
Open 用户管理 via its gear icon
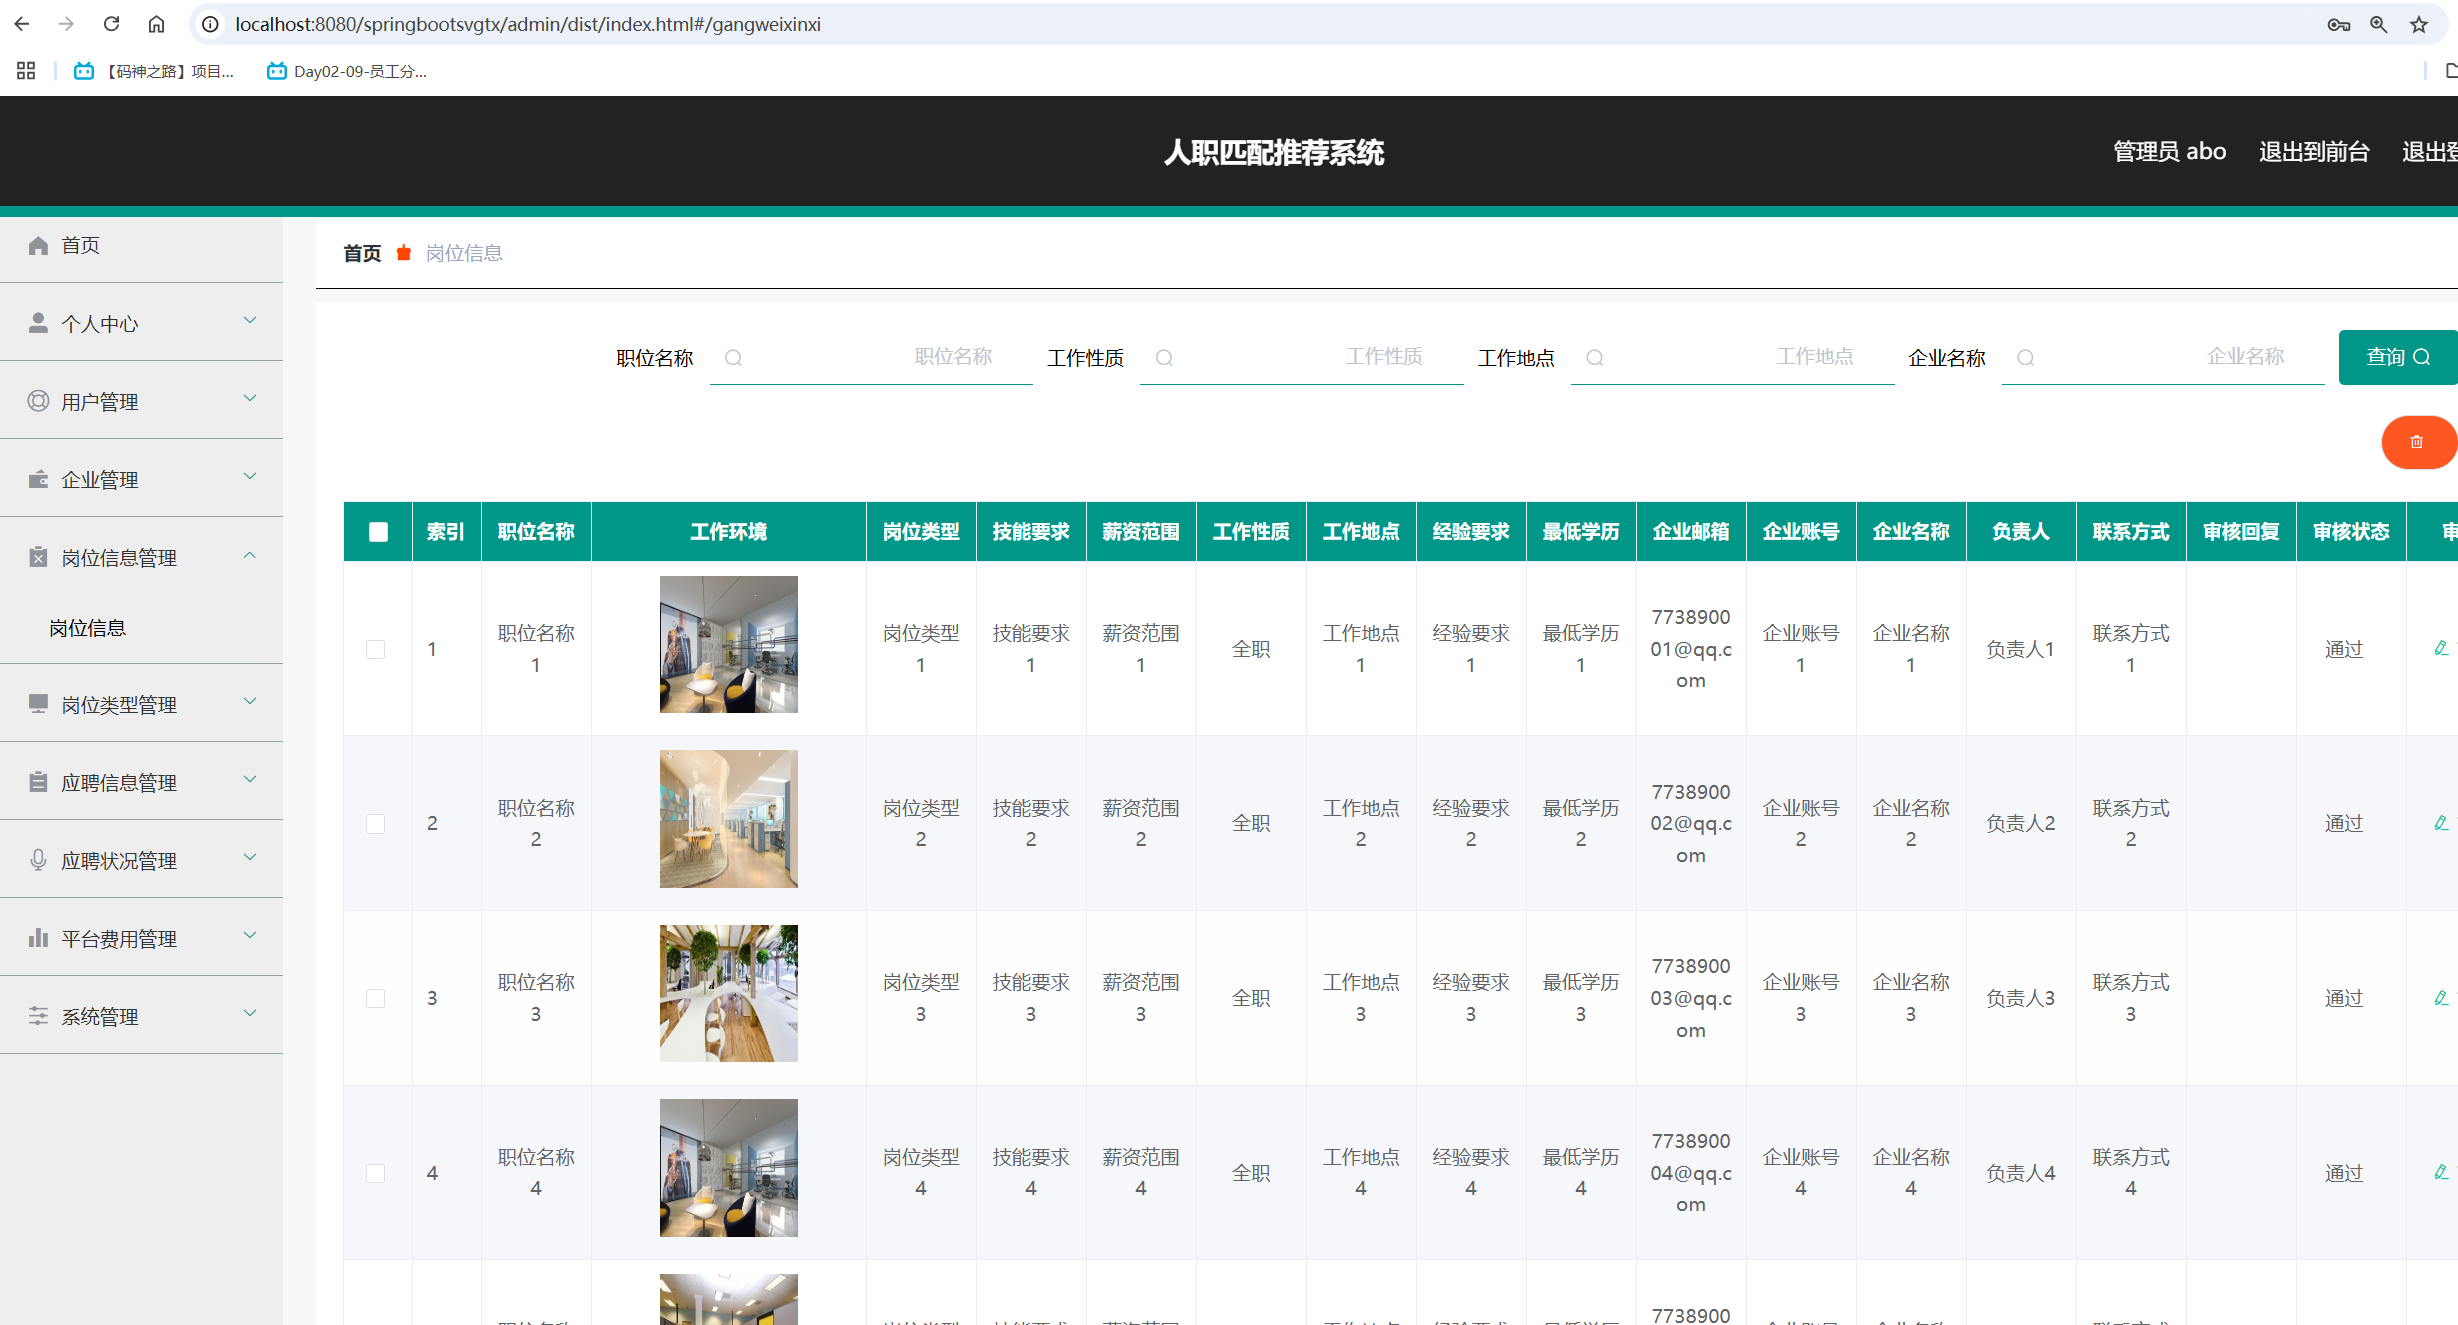coord(38,400)
